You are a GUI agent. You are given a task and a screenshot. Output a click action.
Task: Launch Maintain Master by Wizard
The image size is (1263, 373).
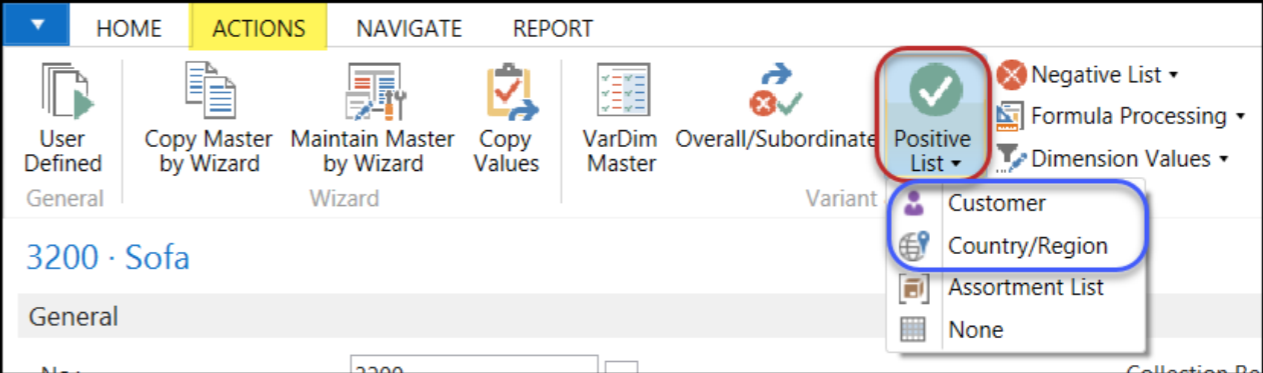[x=371, y=92]
